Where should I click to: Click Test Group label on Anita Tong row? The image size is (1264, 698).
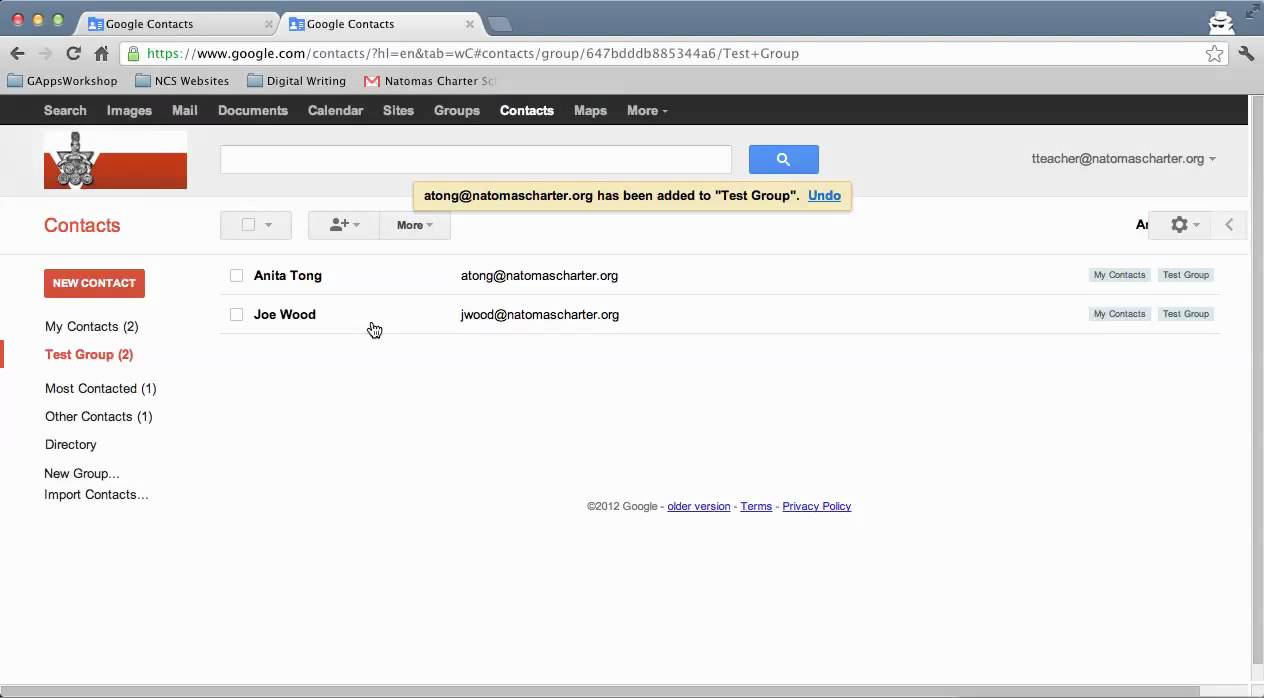pyautogui.click(x=1186, y=275)
